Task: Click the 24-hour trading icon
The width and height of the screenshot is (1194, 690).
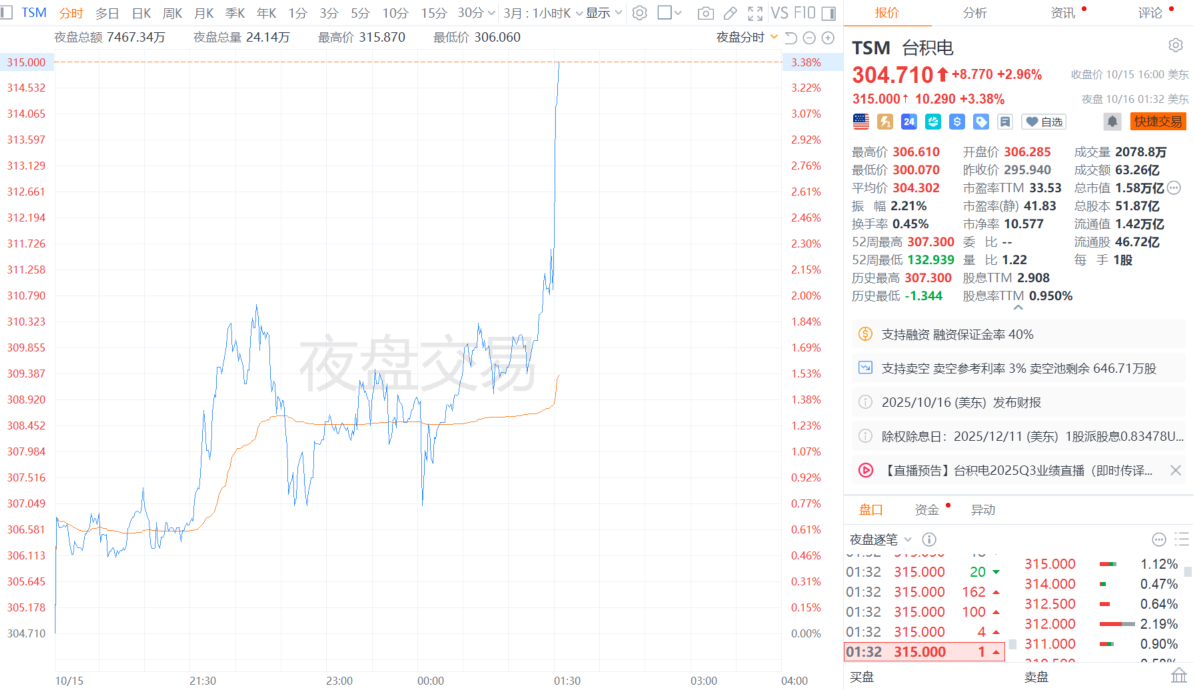Action: (x=909, y=121)
